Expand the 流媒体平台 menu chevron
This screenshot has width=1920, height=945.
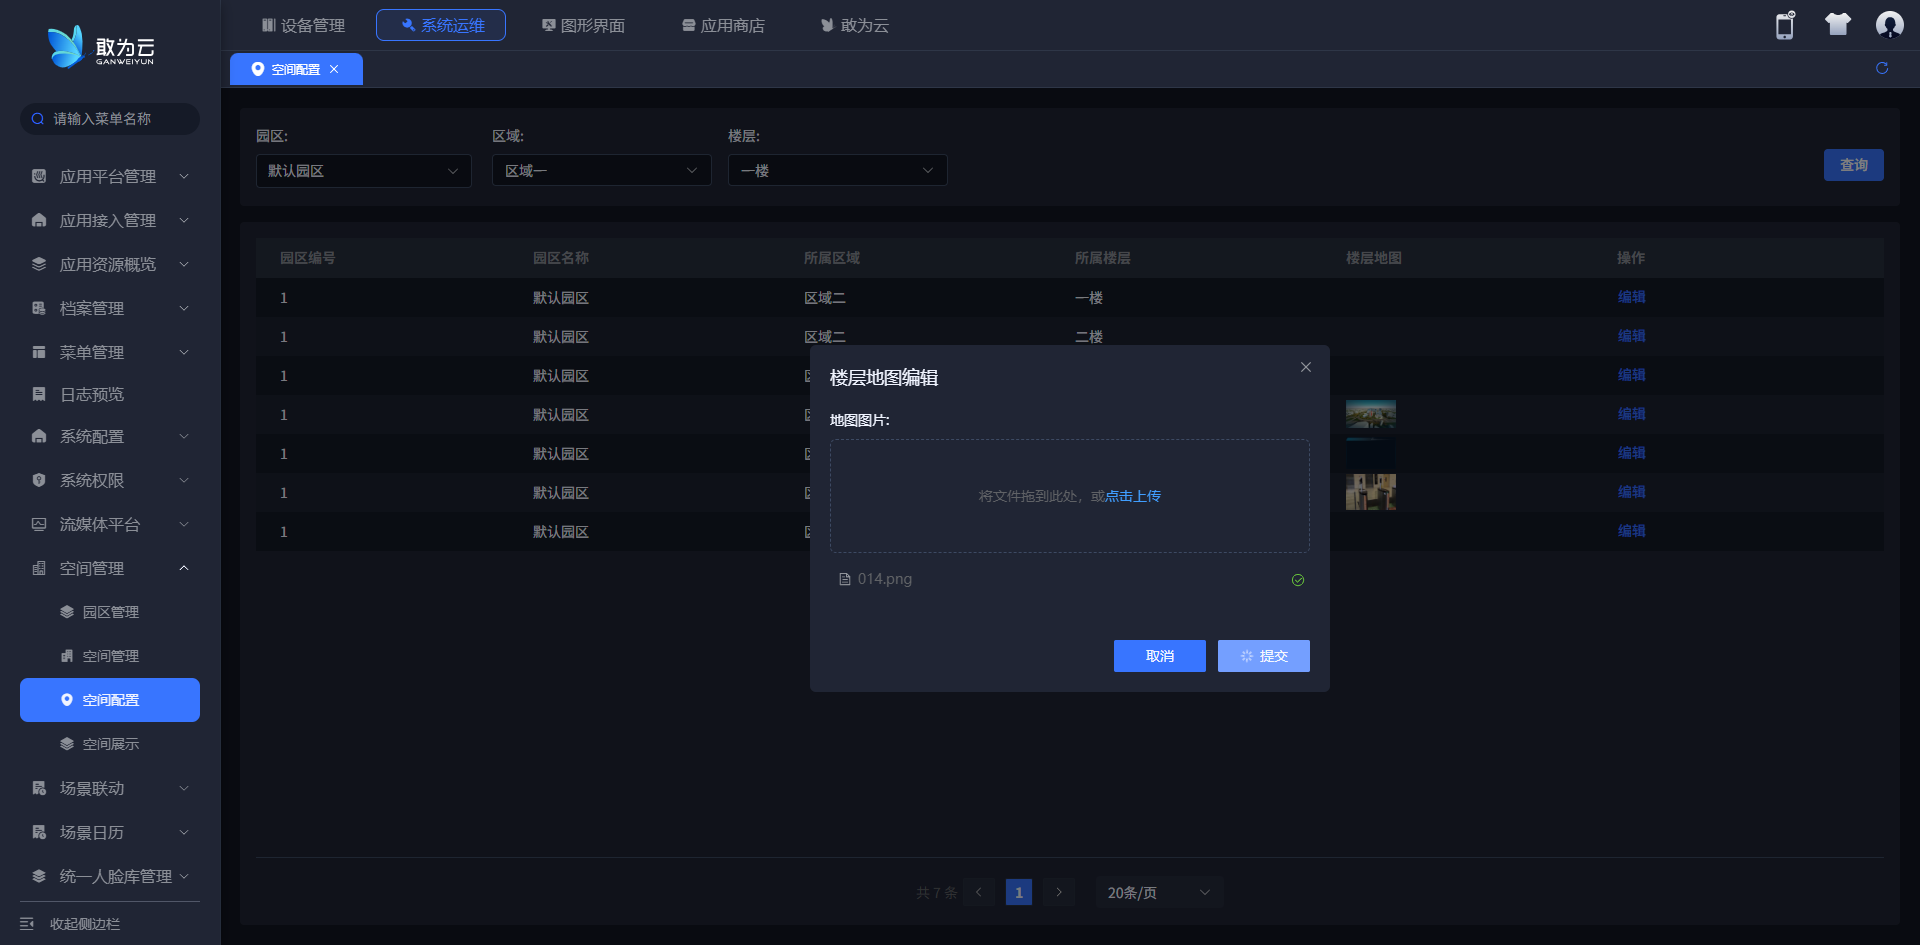pyautogui.click(x=184, y=524)
